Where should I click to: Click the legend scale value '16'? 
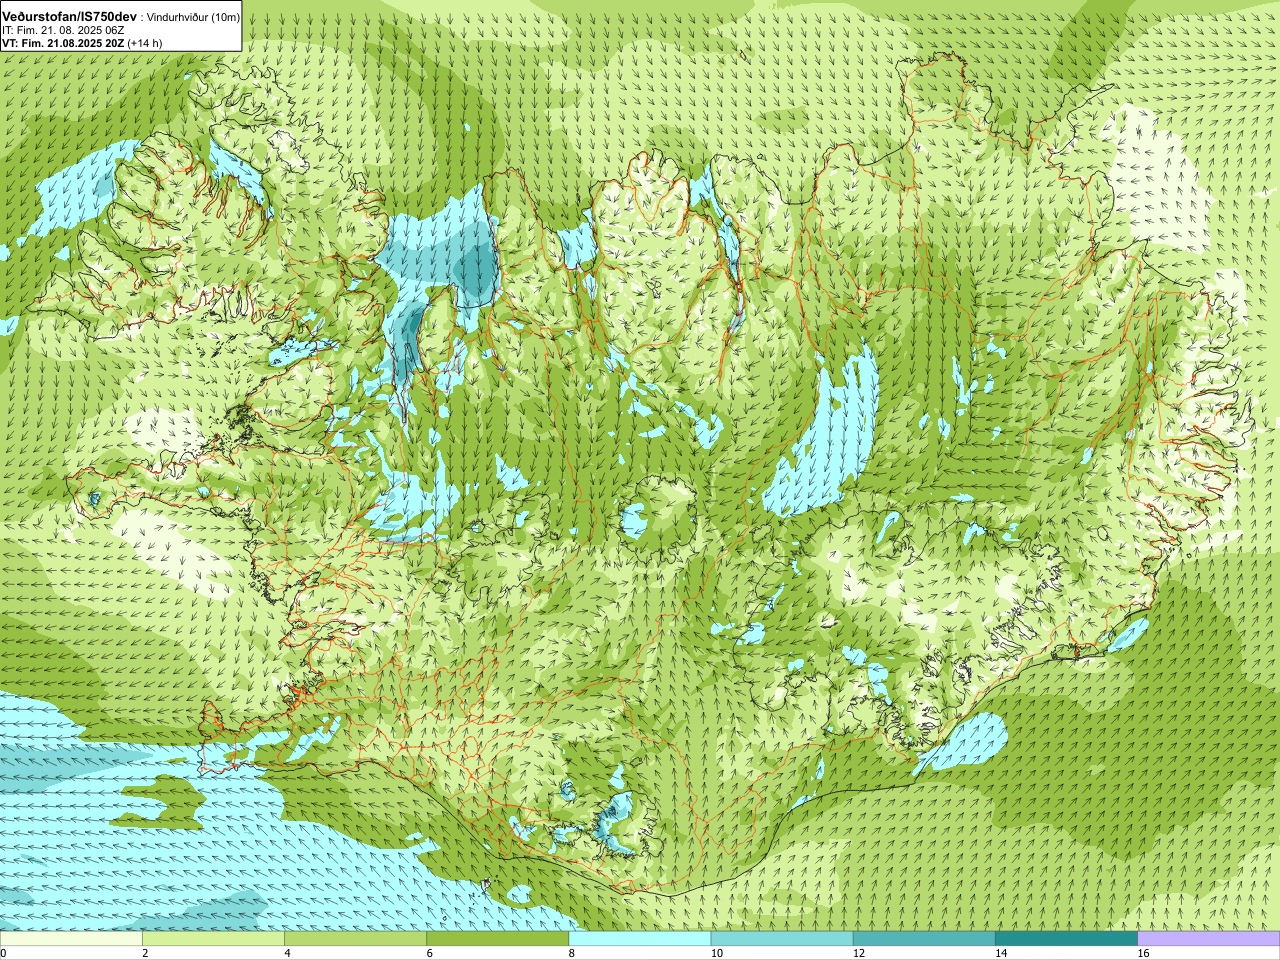pyautogui.click(x=1144, y=953)
